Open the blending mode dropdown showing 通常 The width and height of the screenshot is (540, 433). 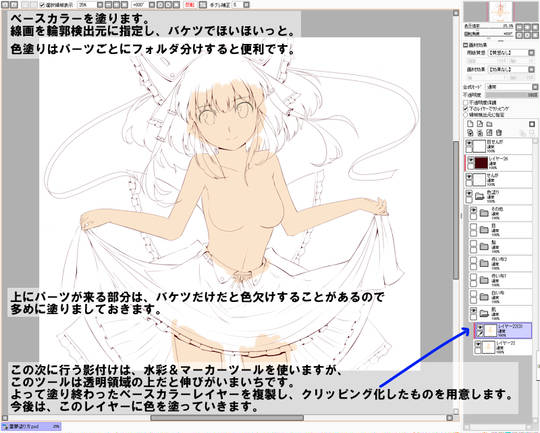tap(511, 87)
